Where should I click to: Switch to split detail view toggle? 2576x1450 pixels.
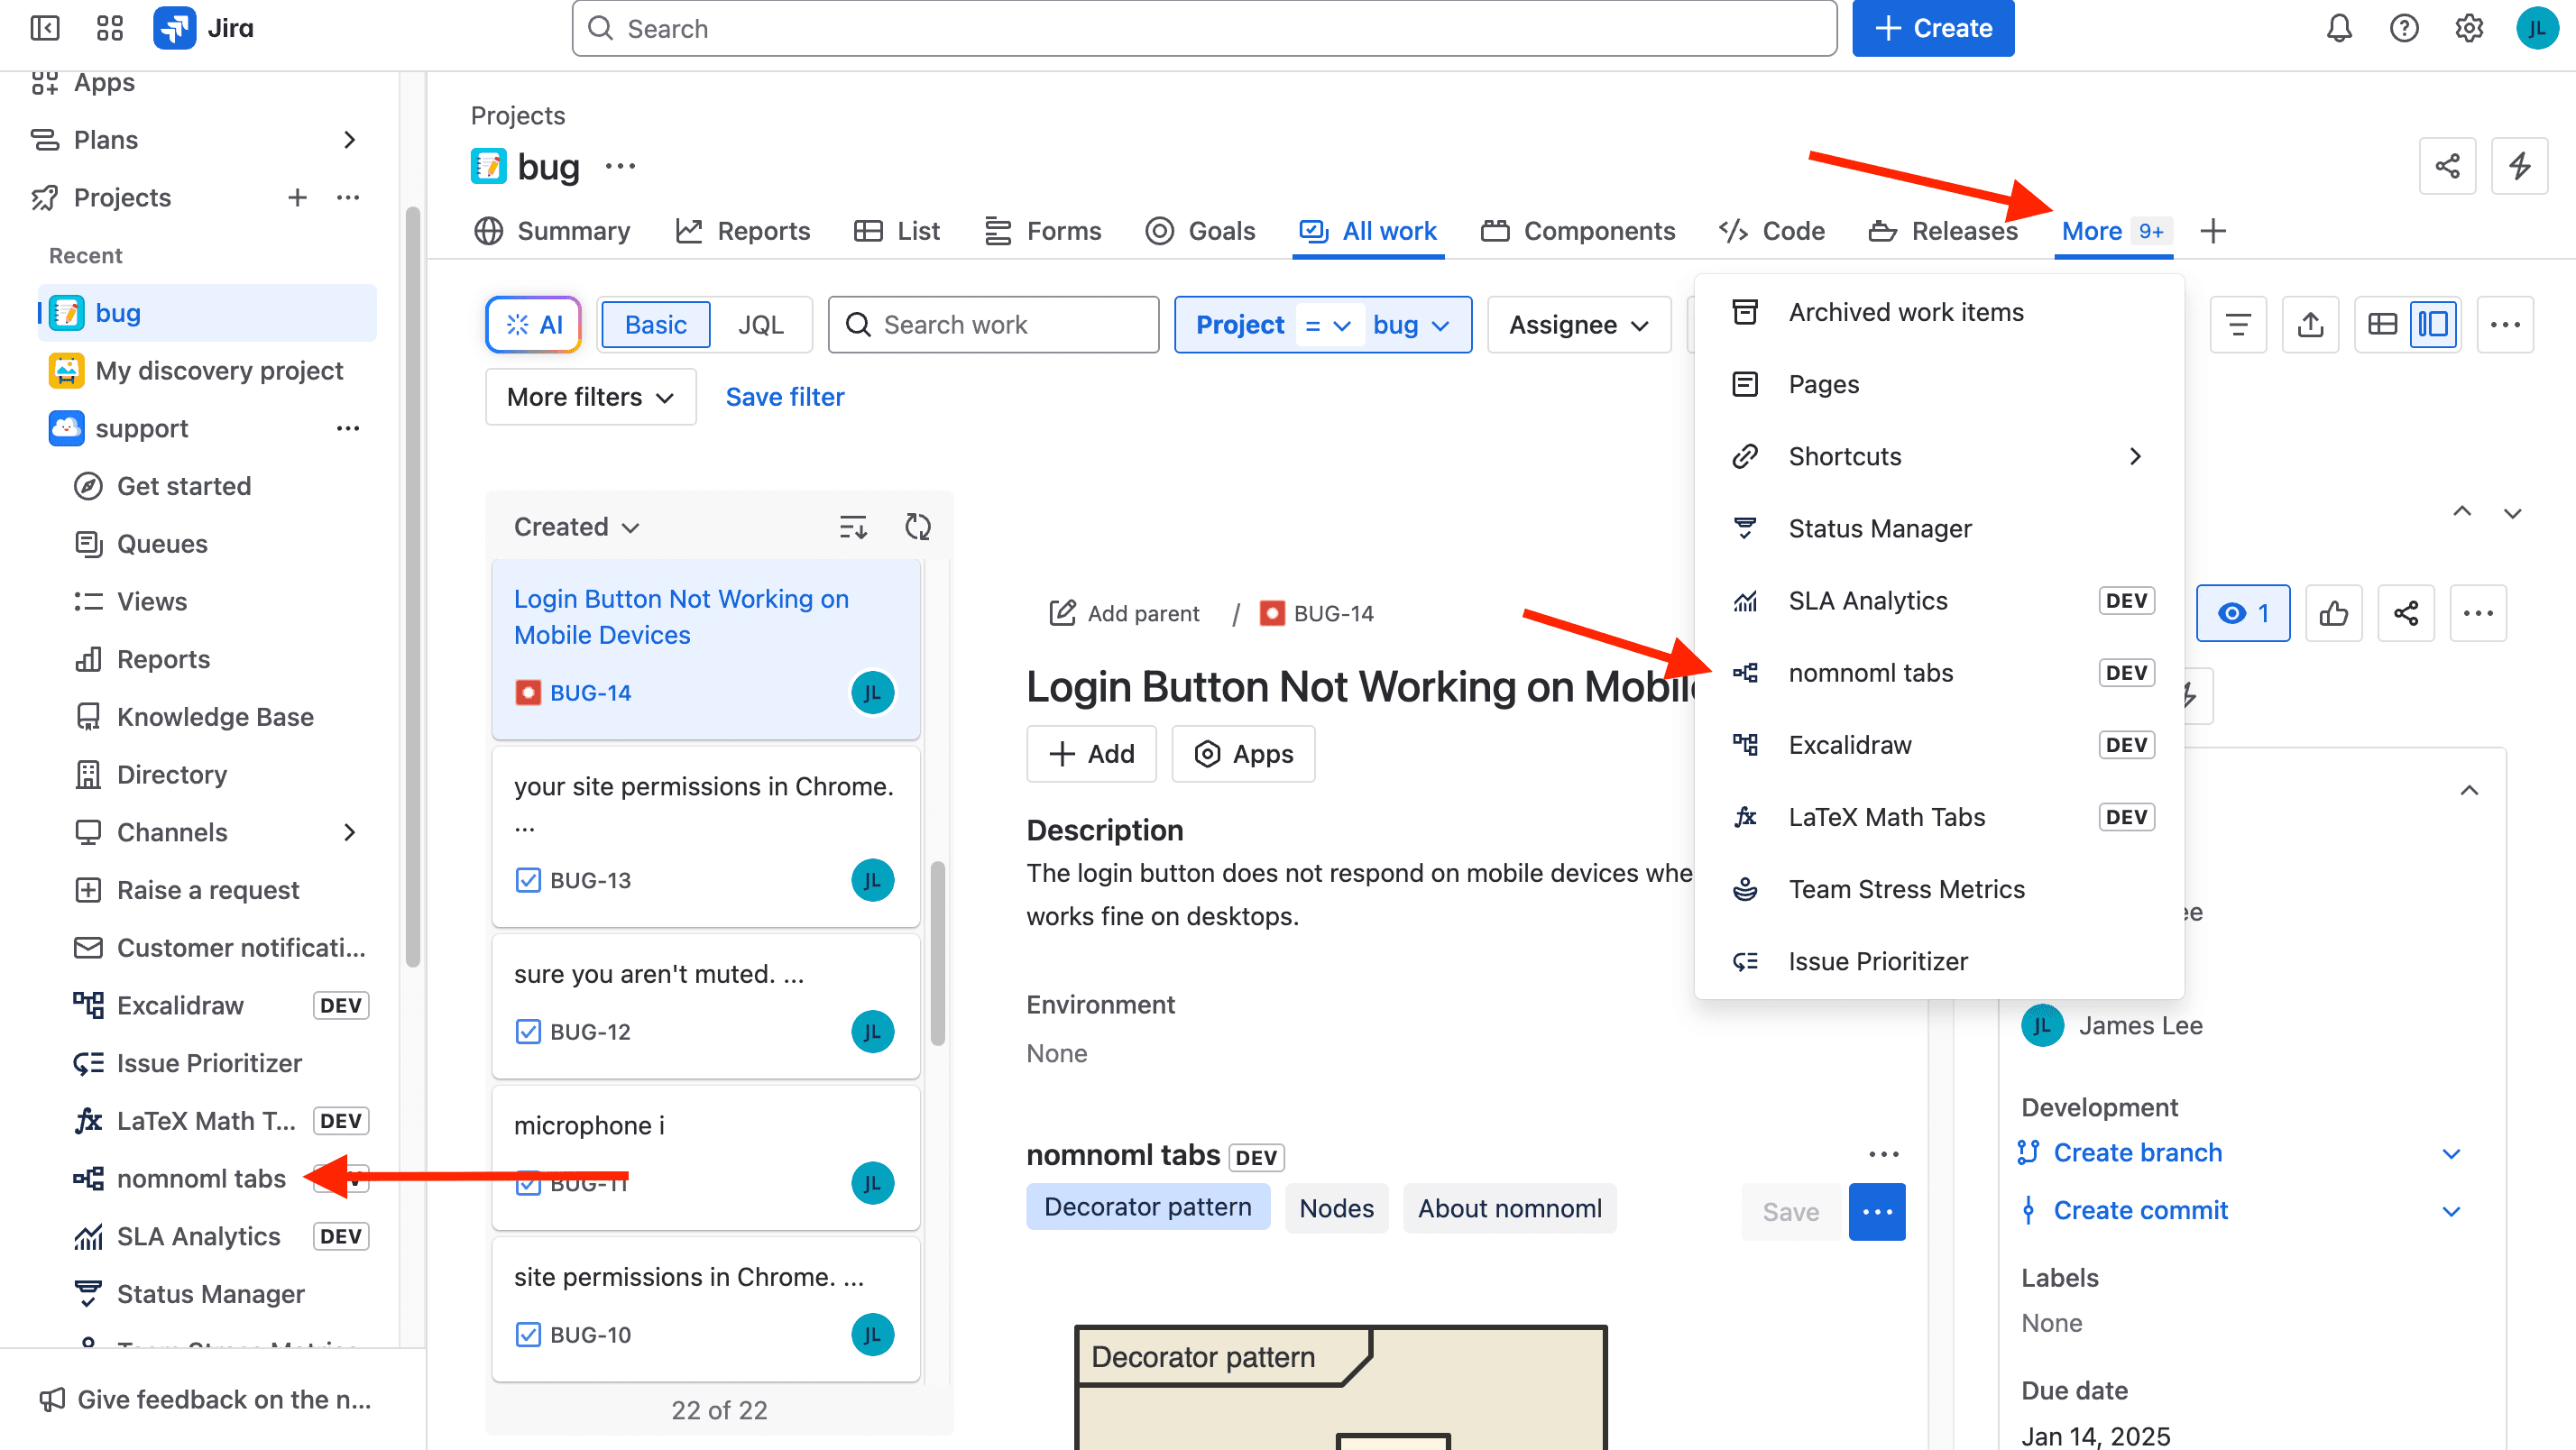[2433, 325]
